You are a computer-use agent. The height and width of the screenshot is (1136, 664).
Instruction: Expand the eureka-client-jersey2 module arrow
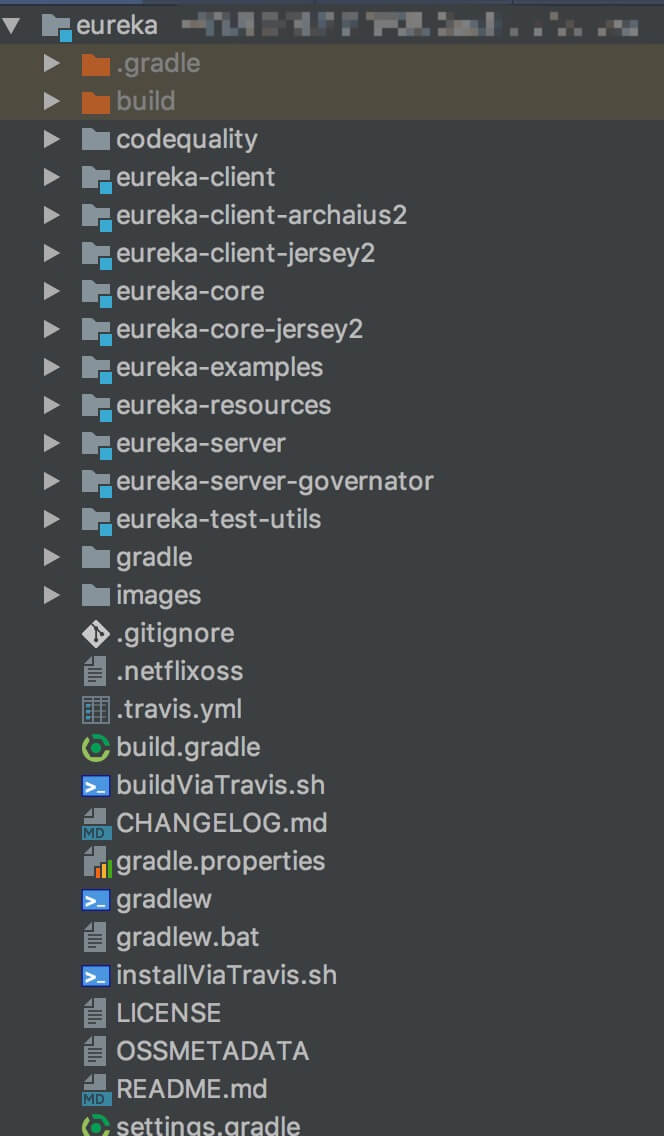pyautogui.click(x=51, y=253)
